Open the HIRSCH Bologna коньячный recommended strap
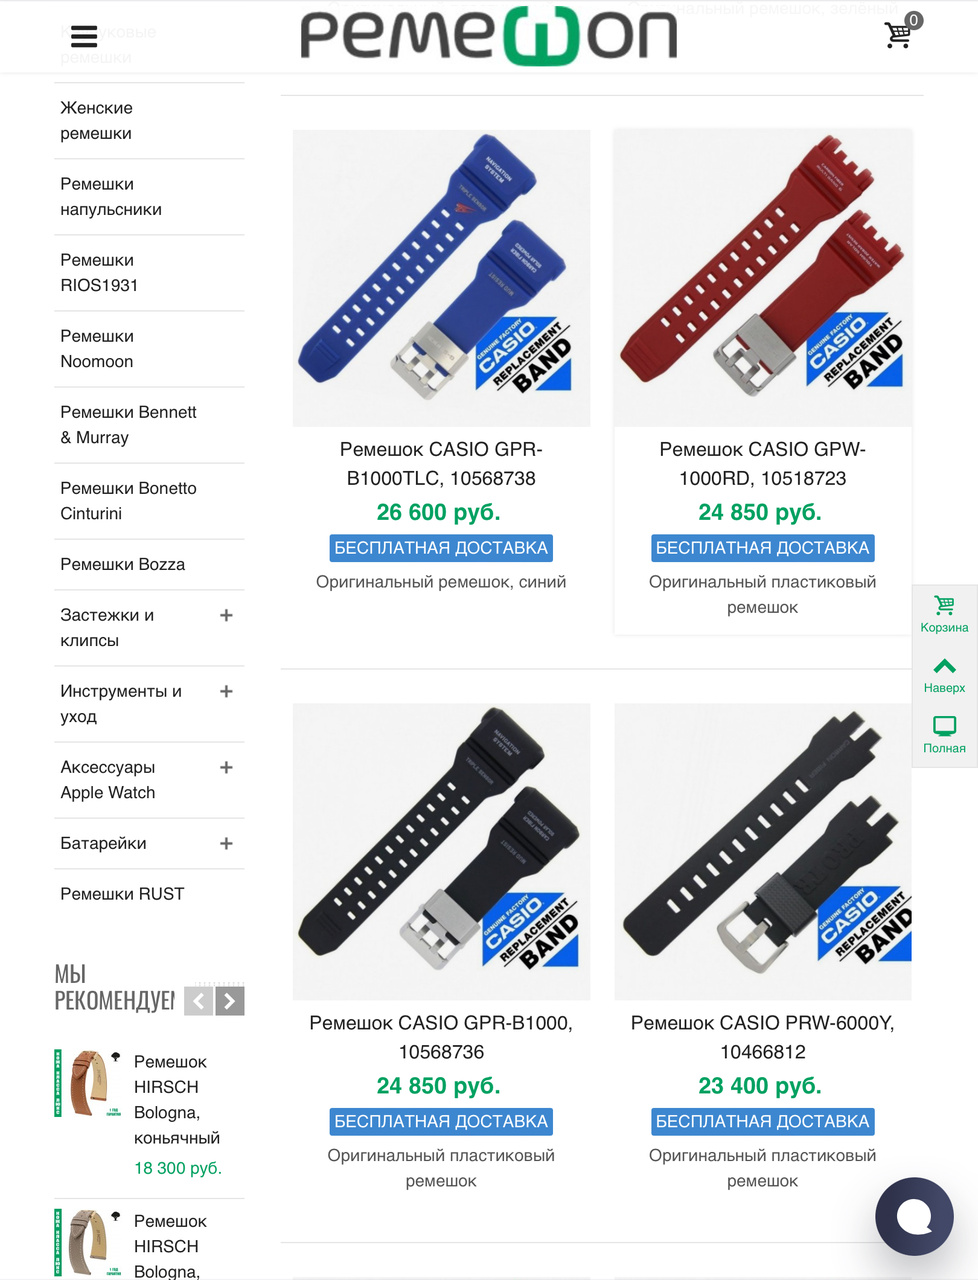The width and height of the screenshot is (978, 1280). (x=178, y=1099)
